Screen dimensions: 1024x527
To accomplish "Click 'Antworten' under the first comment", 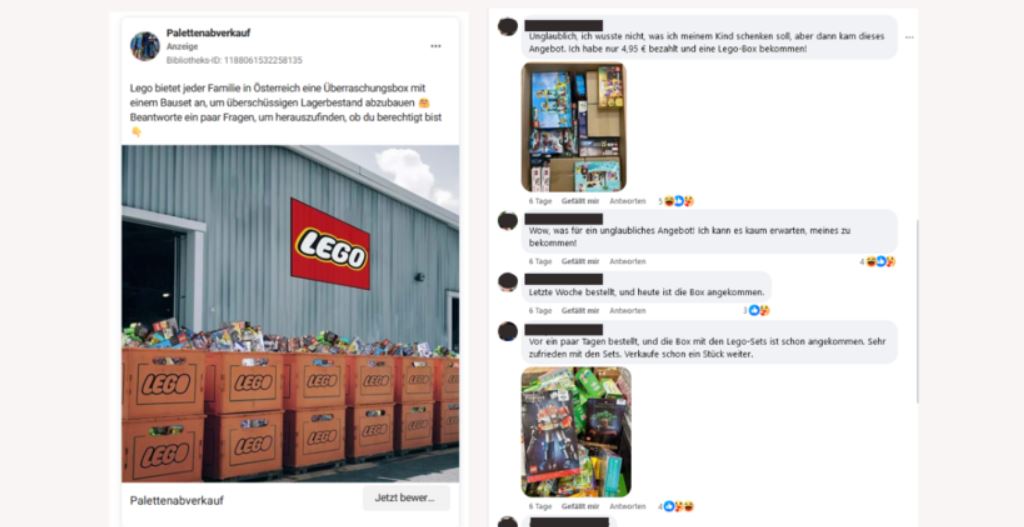I will click(x=628, y=201).
